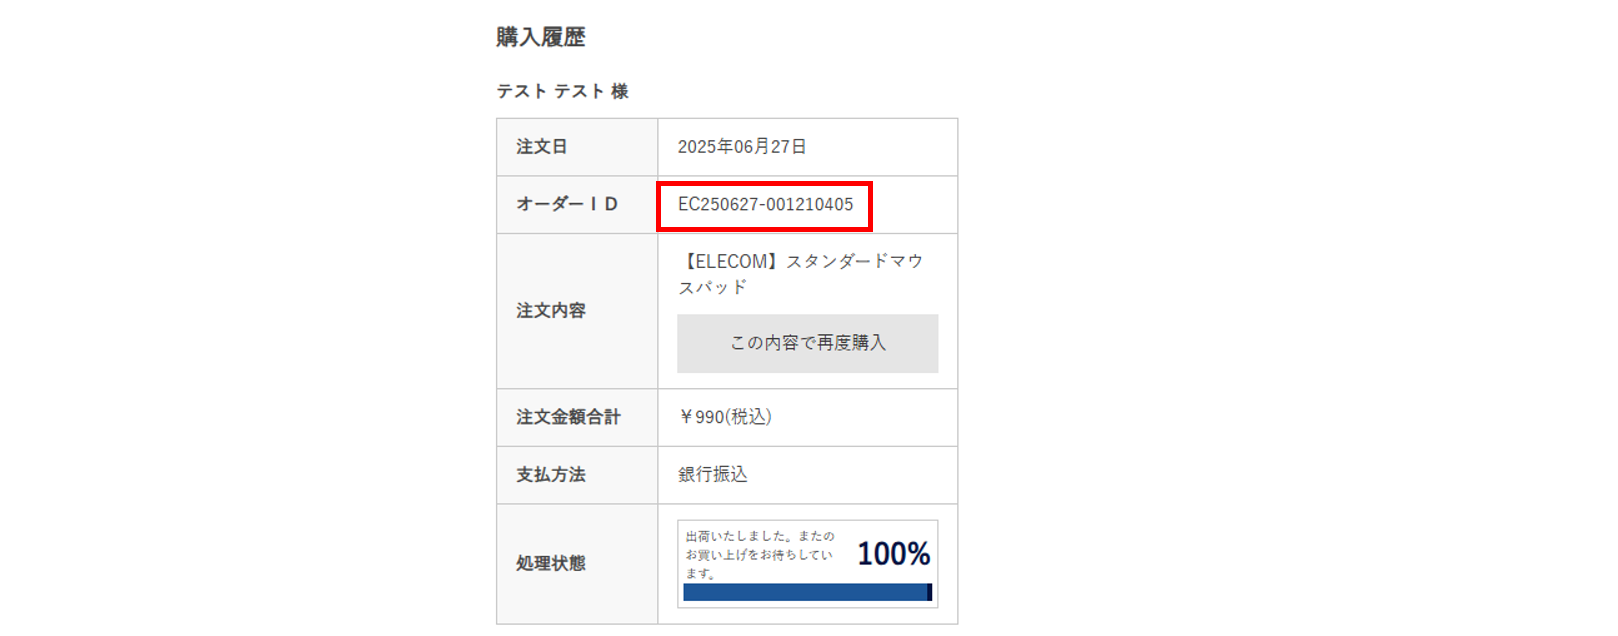Click the 購入履歴 heading
Screen dimensions: 1618x636
coord(541,37)
